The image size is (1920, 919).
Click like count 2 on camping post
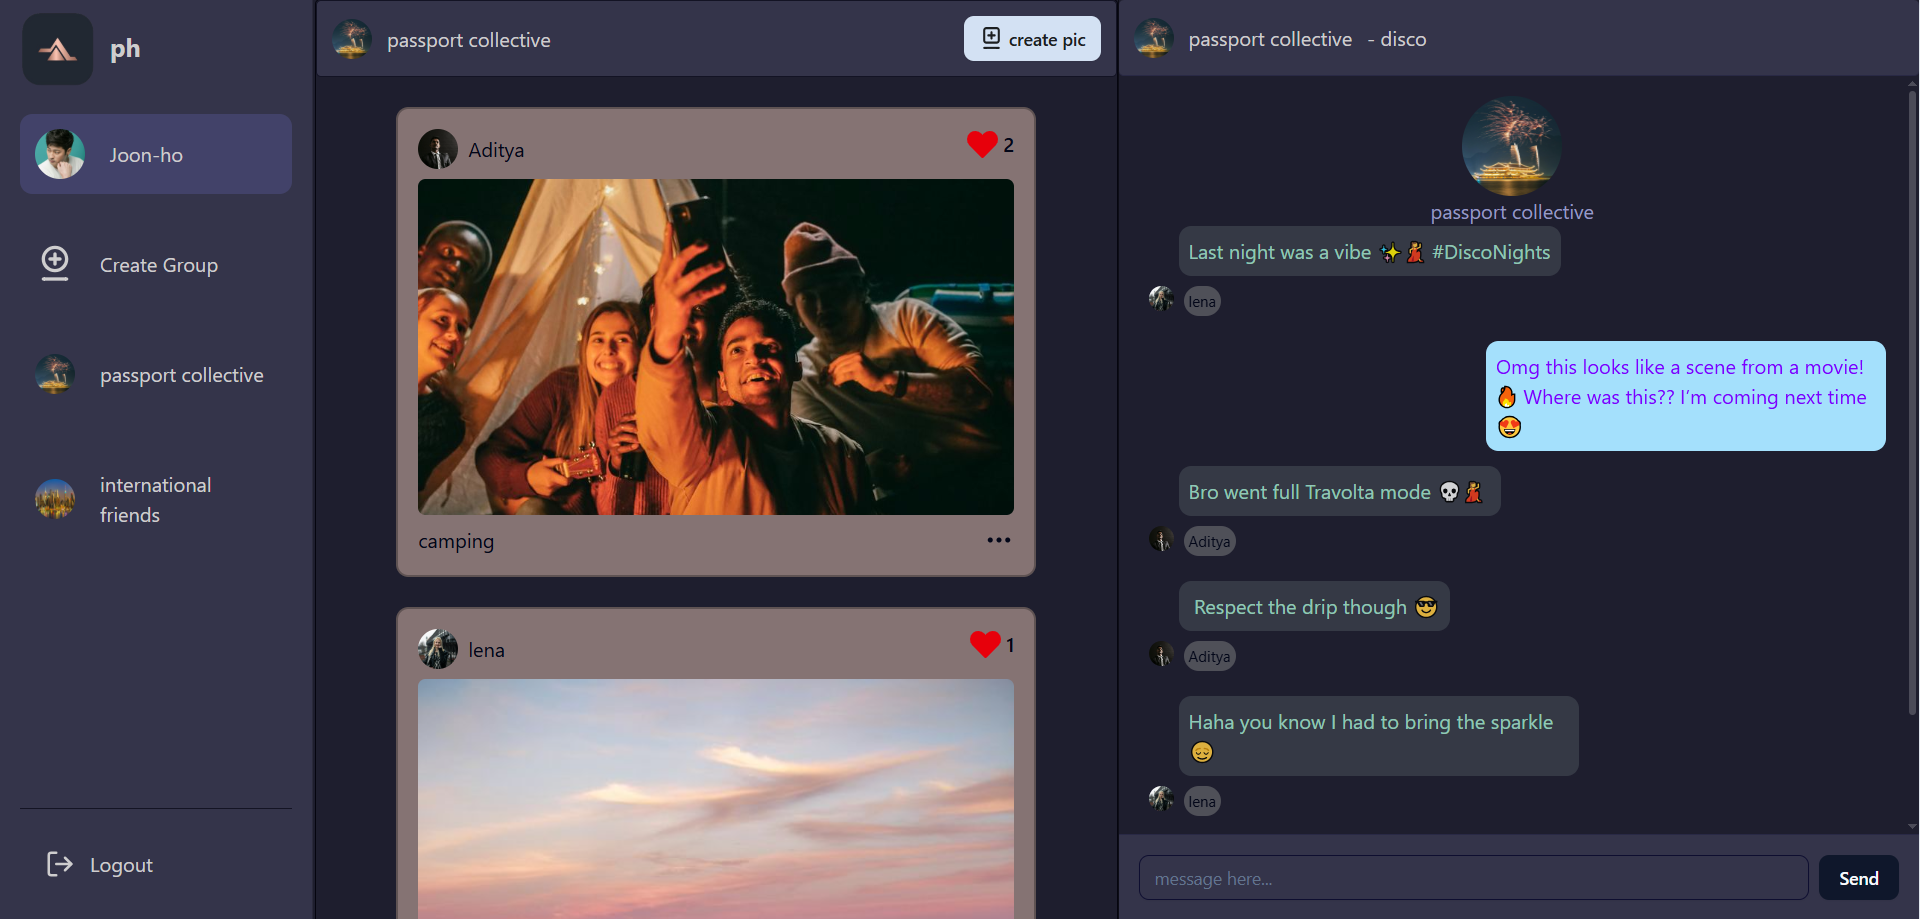[1008, 145]
